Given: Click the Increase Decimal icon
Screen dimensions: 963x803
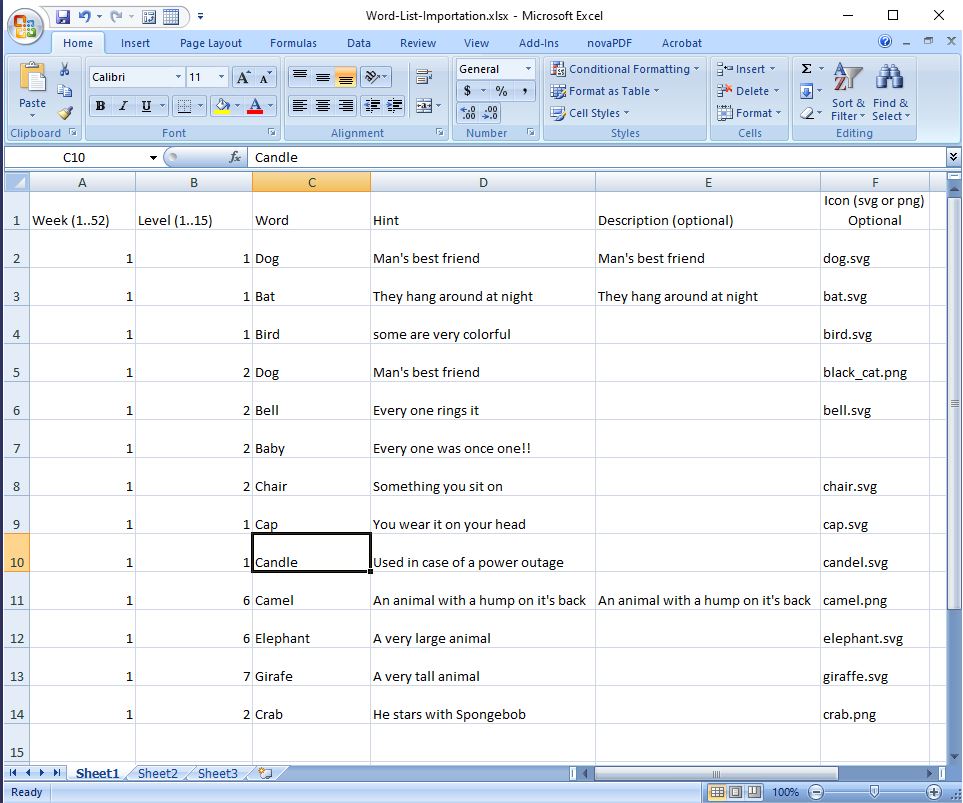Looking at the screenshot, I should [x=467, y=113].
